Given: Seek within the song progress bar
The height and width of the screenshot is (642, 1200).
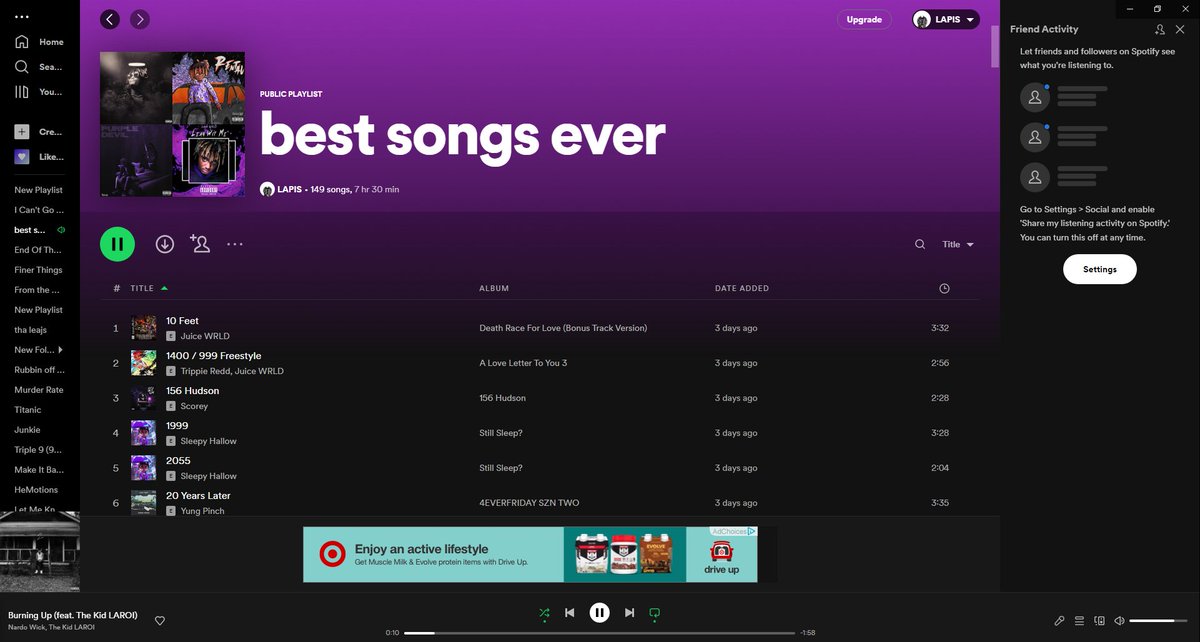Looking at the screenshot, I should click(600, 633).
